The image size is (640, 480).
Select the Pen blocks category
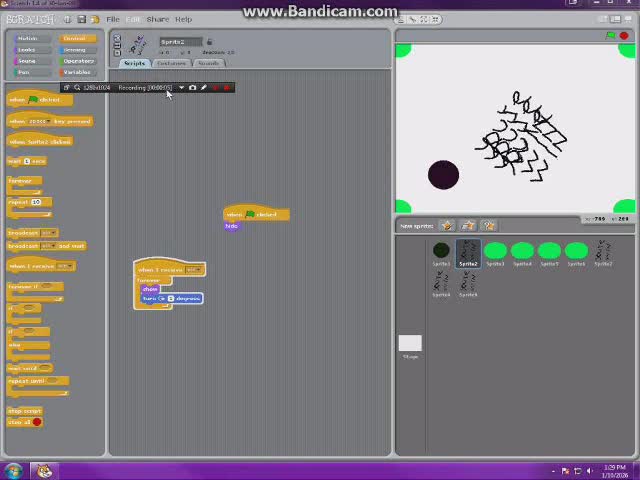click(x=33, y=72)
